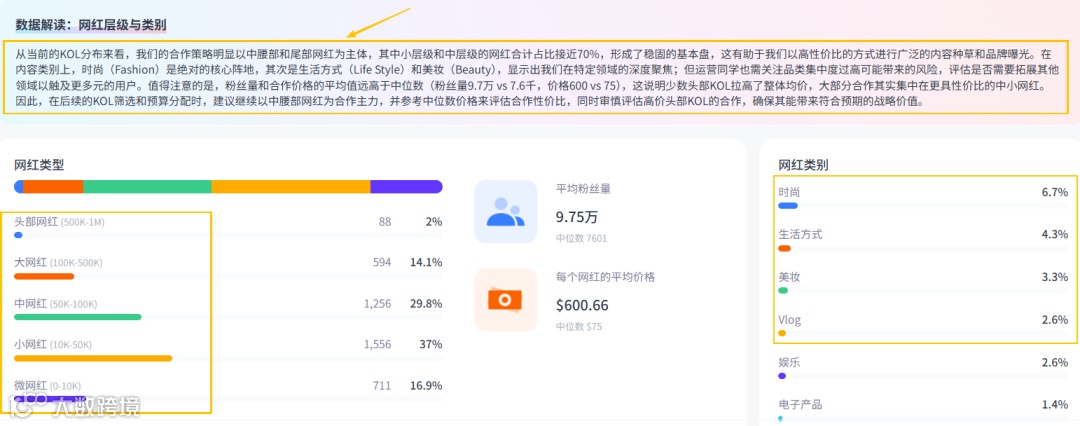
Task: Click the 3.3% value for 美妆
Action: (1055, 277)
